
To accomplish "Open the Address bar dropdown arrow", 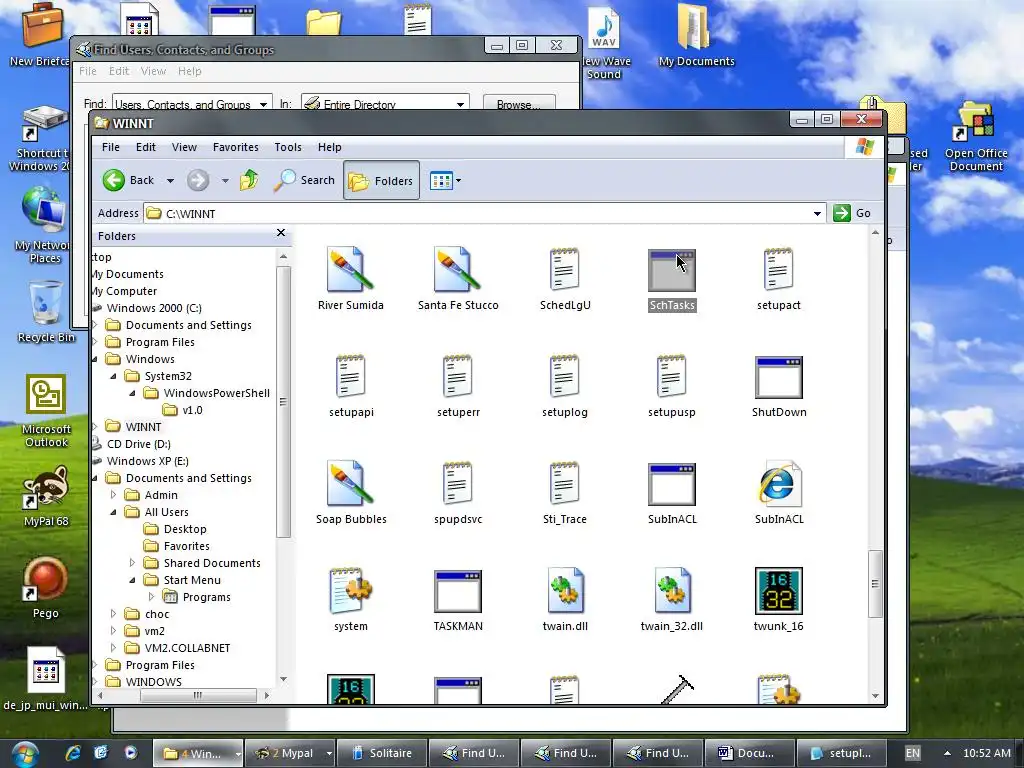I will click(x=817, y=214).
